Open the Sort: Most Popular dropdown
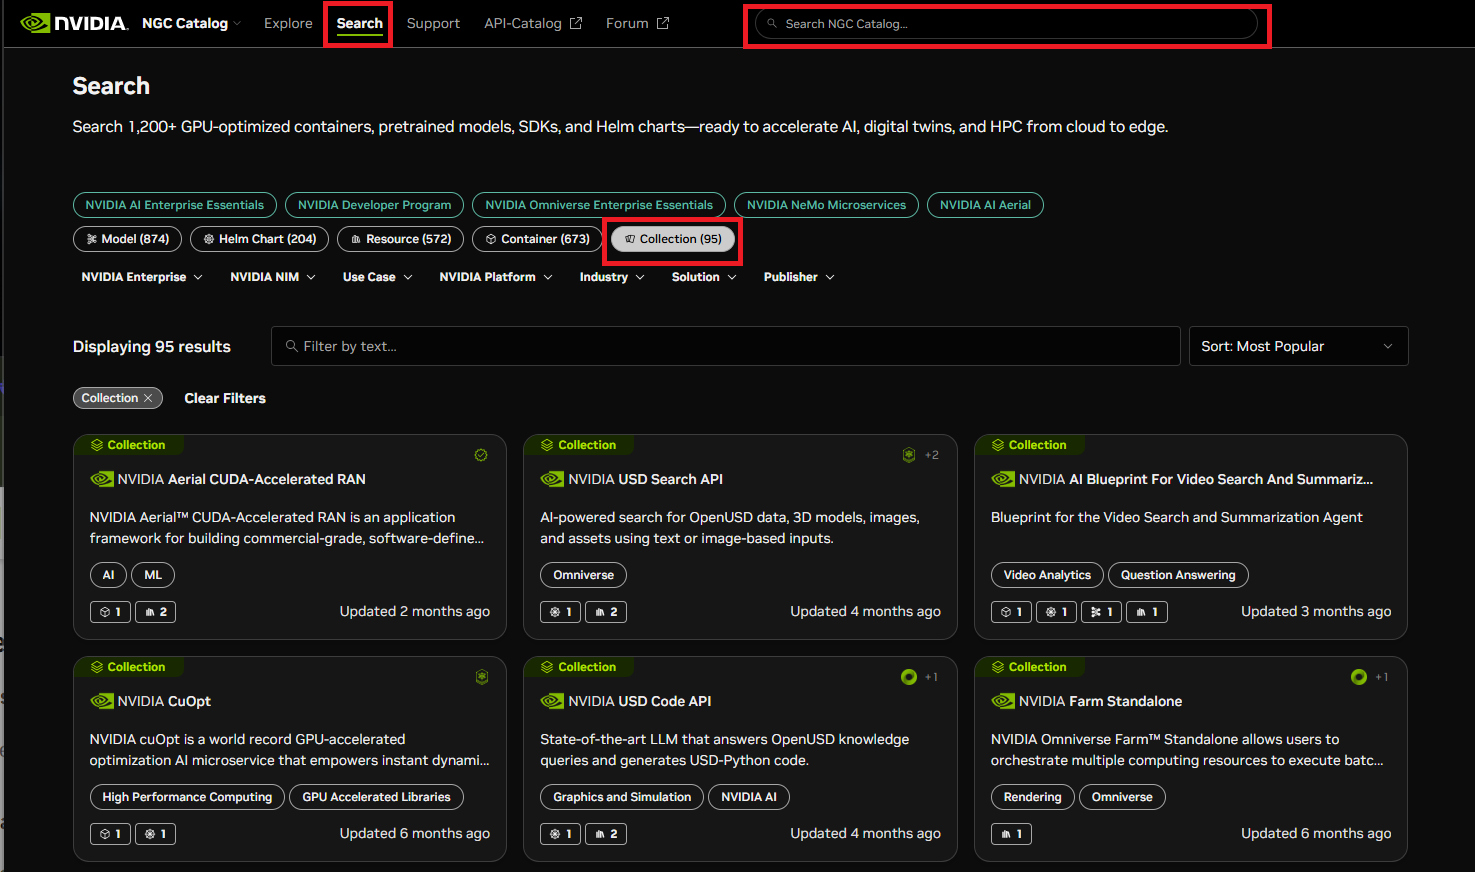Screen dimensions: 1475x872 coord(1298,346)
